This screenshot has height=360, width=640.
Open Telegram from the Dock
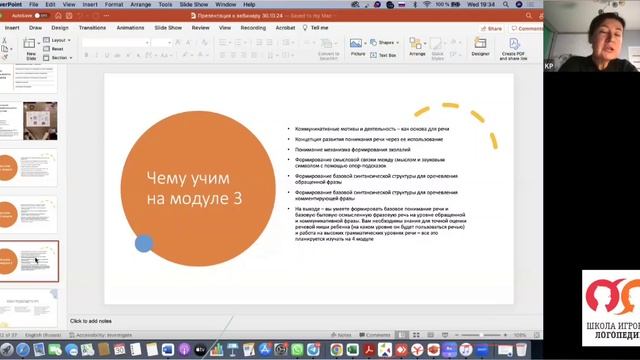click(313, 349)
